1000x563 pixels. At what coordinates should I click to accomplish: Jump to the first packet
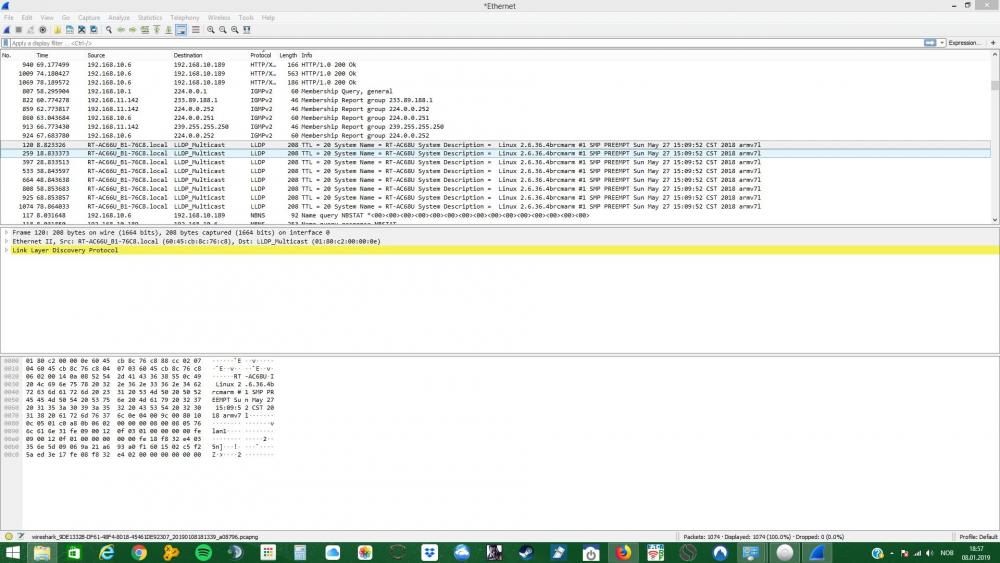[x=157, y=30]
